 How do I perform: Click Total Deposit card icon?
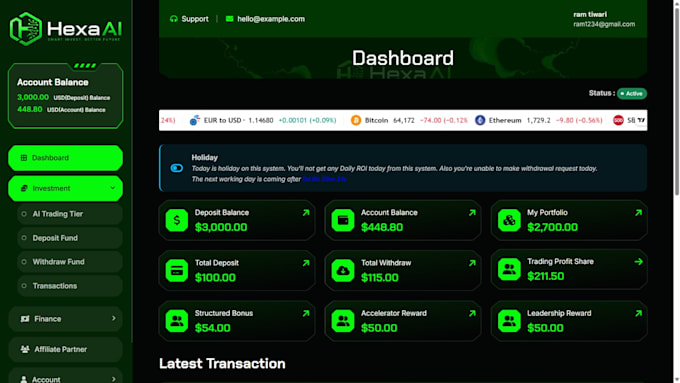pyautogui.click(x=177, y=271)
